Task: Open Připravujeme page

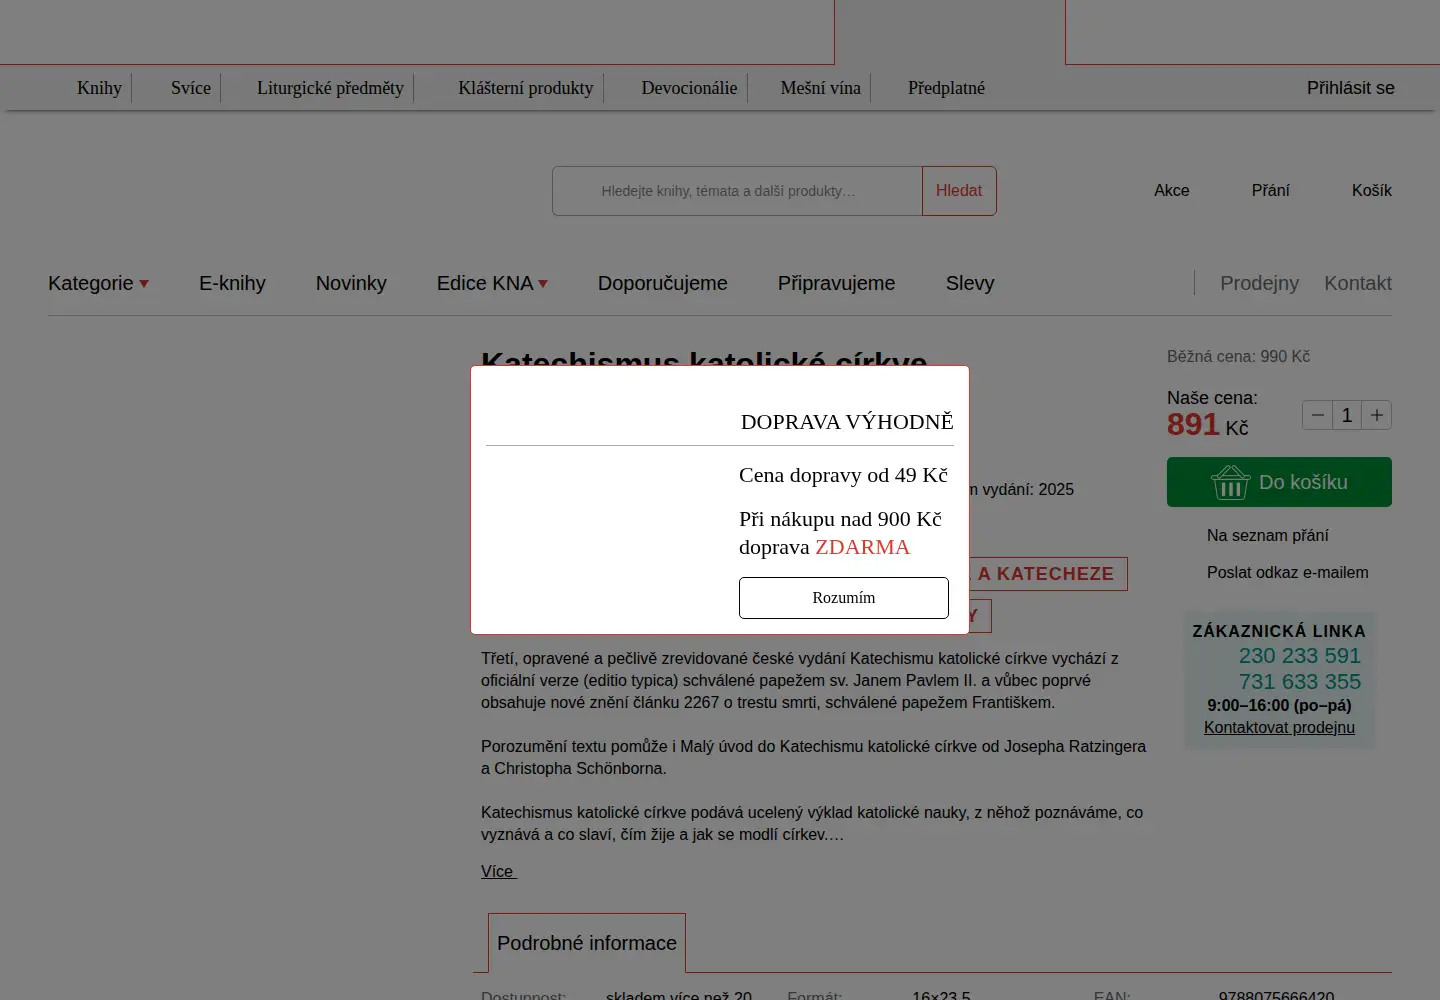Action: (837, 283)
